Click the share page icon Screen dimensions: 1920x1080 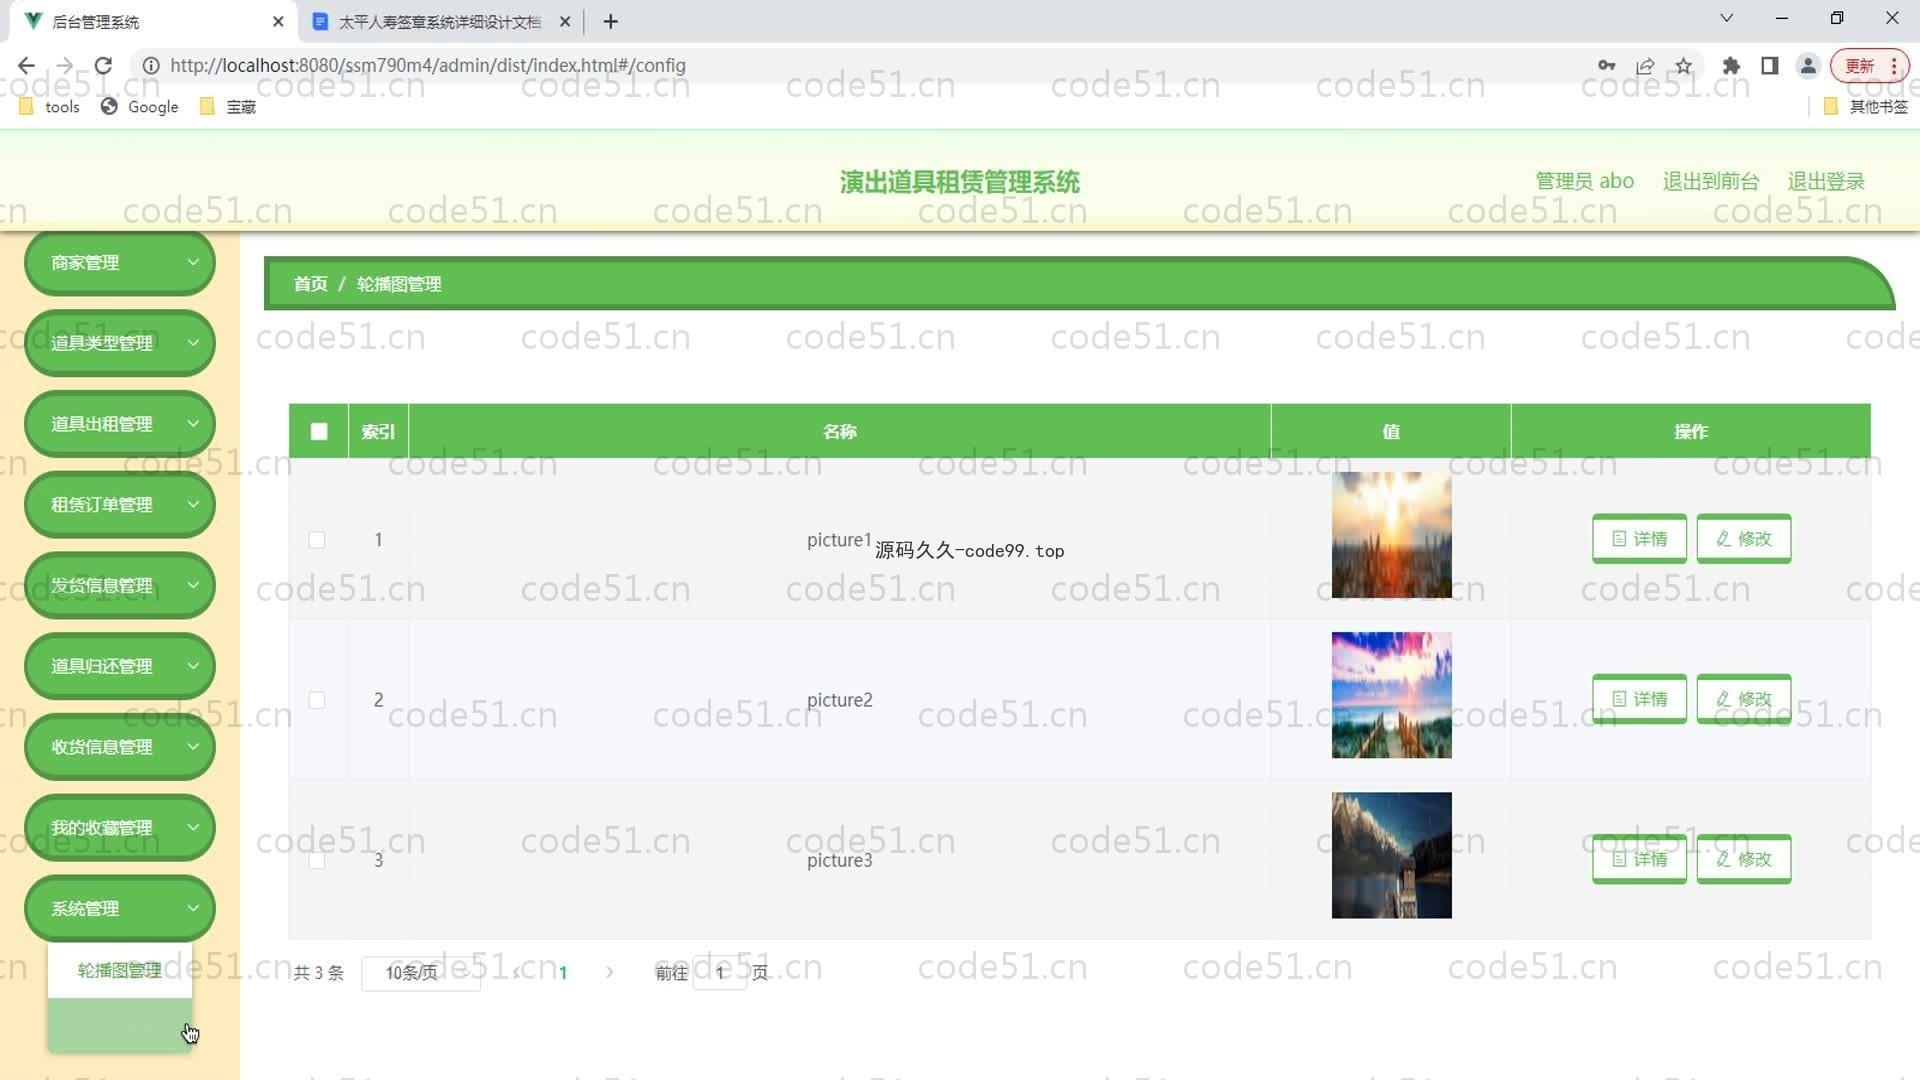(1645, 65)
